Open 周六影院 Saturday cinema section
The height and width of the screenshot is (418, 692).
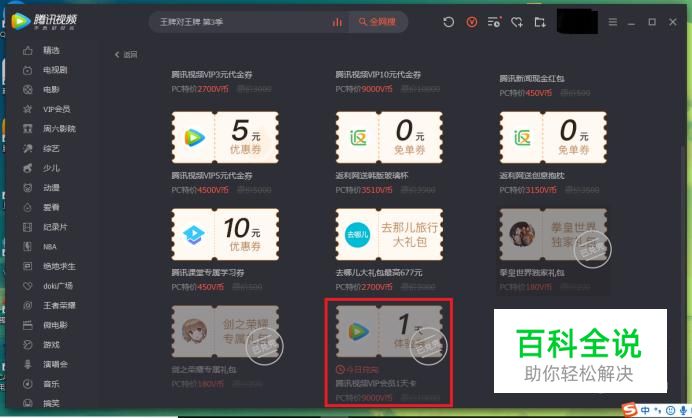pos(59,129)
